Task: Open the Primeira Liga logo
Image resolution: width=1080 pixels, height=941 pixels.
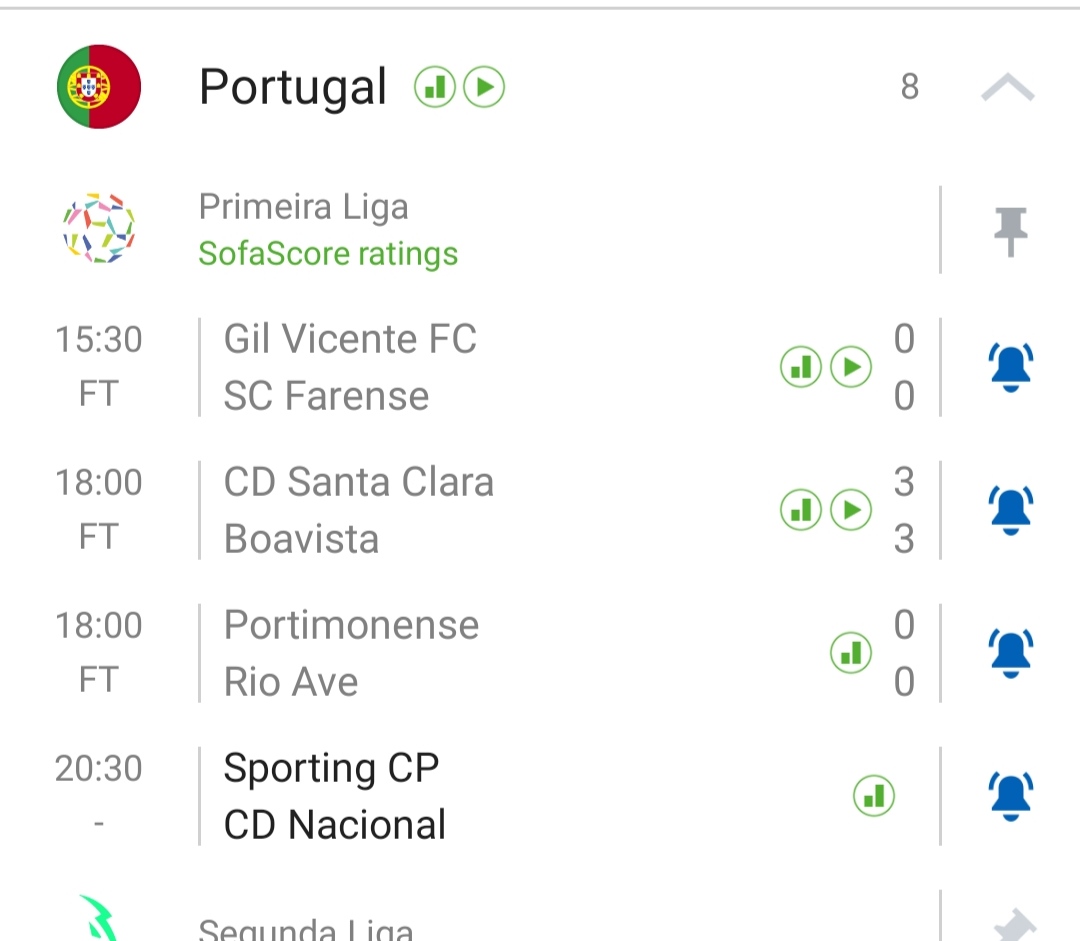Action: tap(99, 229)
